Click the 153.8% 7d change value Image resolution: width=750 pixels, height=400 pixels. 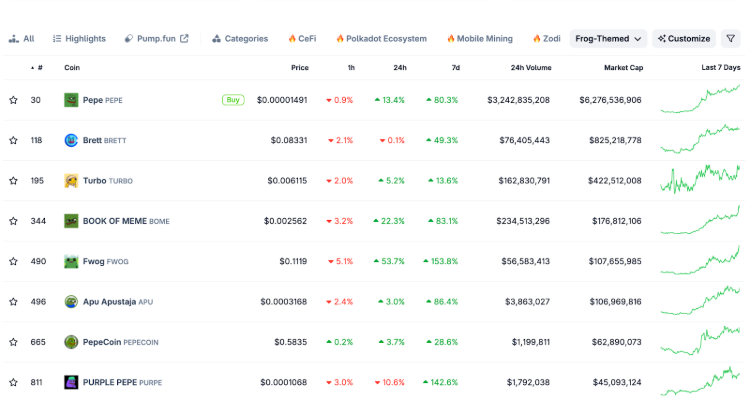pos(441,261)
